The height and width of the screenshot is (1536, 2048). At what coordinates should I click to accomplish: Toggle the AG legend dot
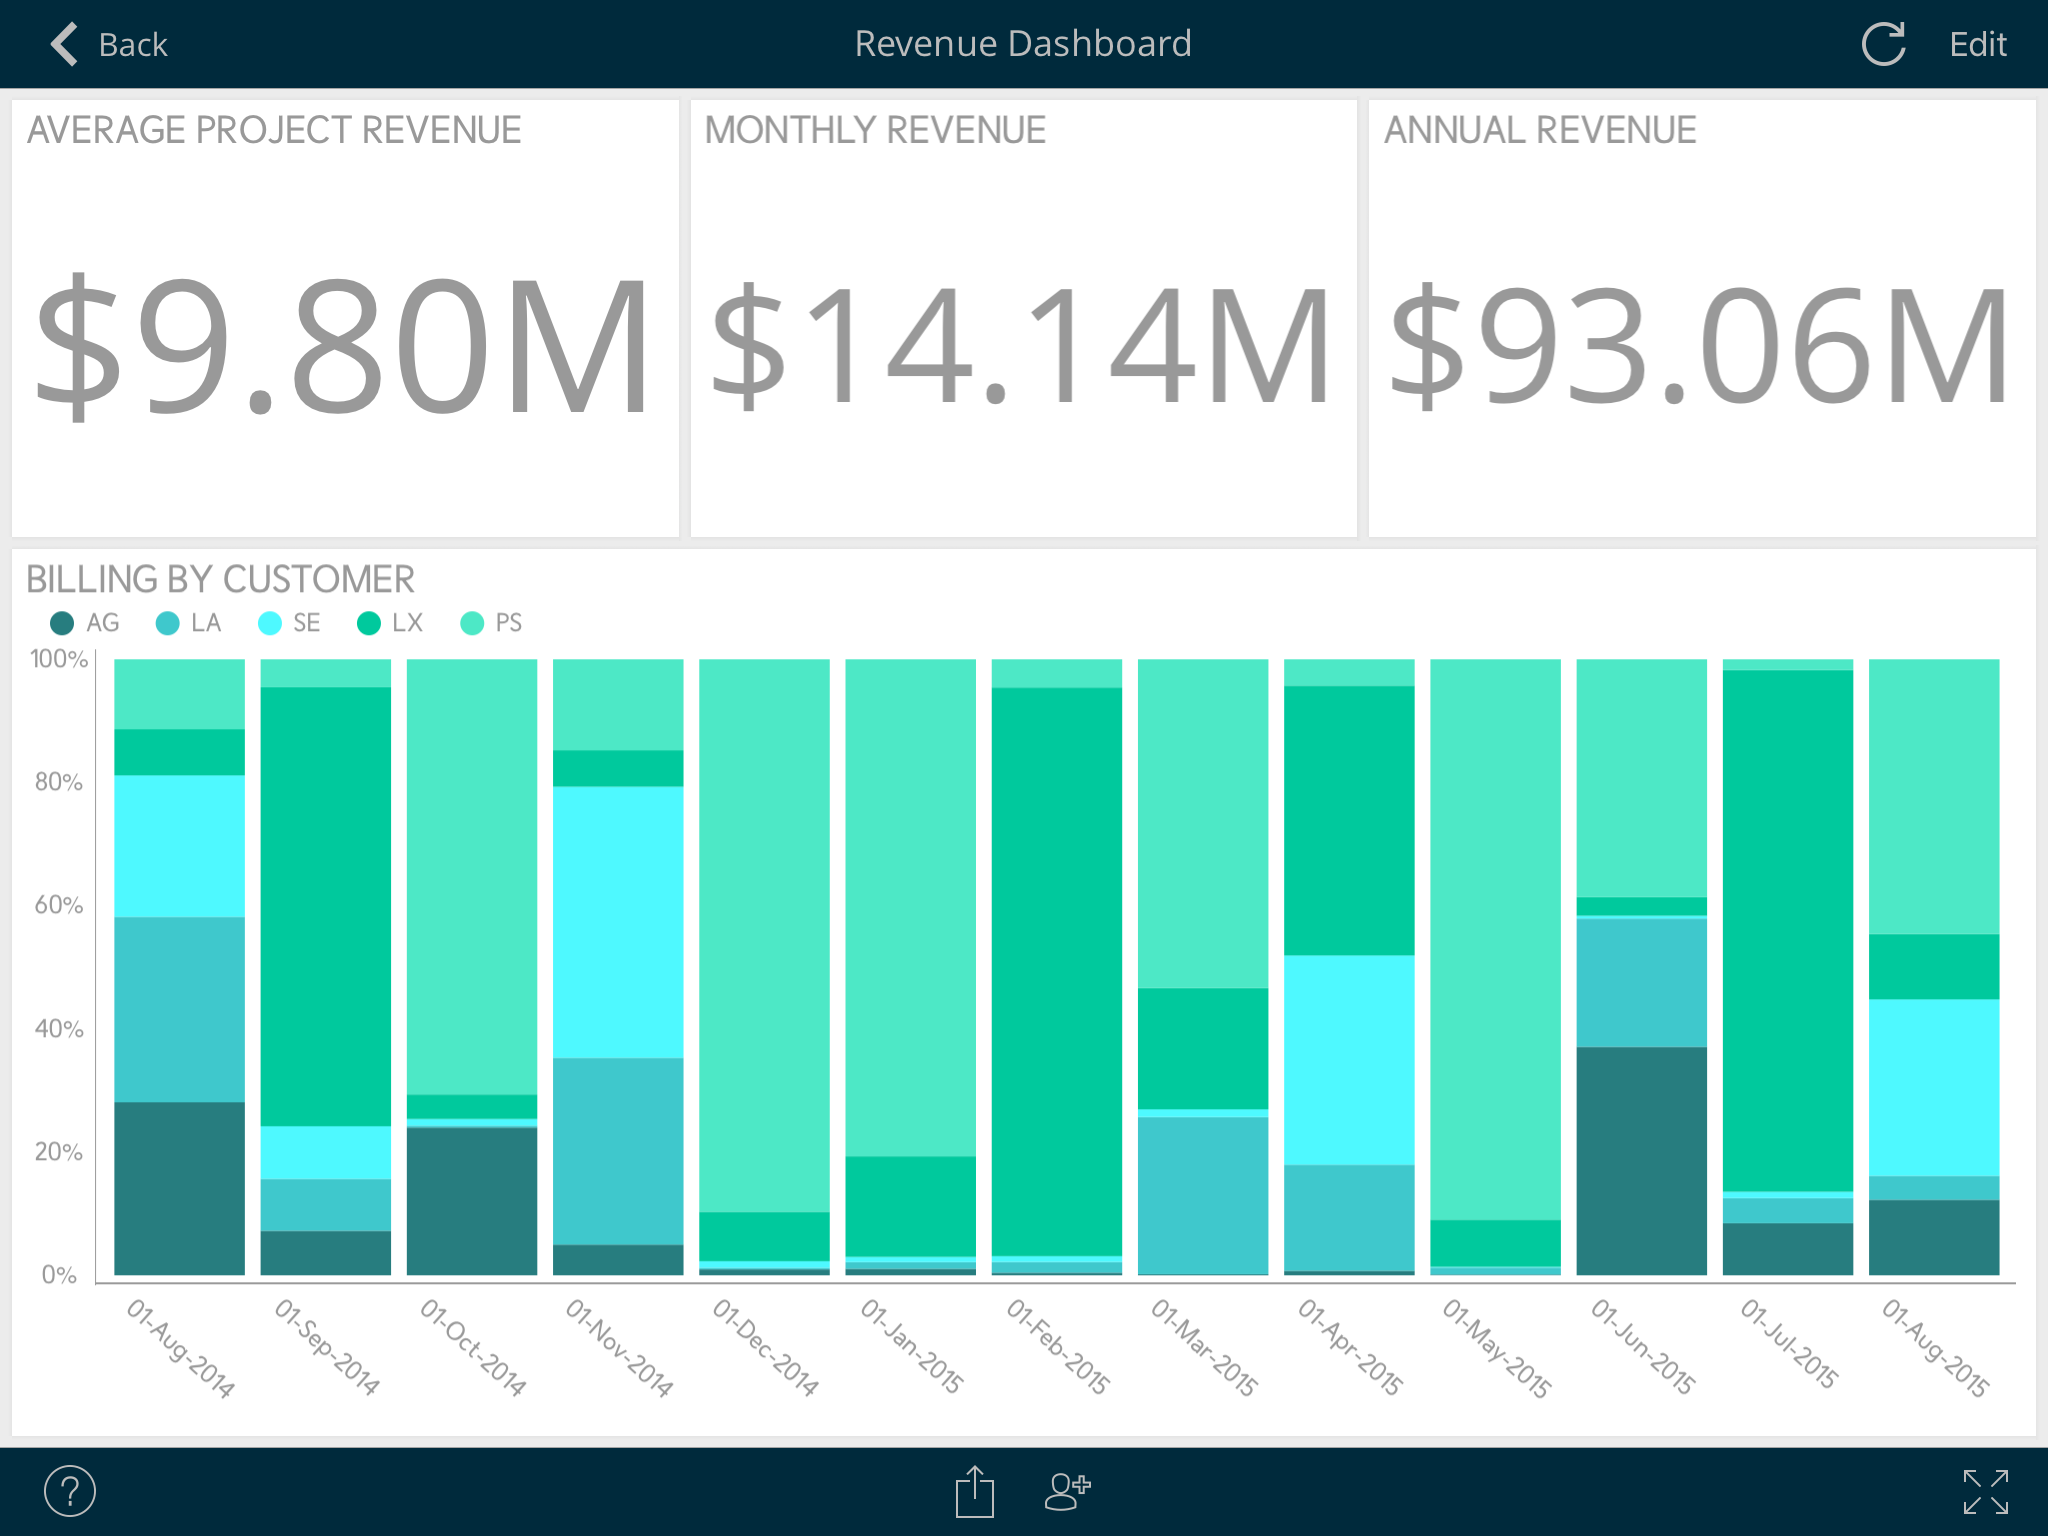(x=62, y=623)
